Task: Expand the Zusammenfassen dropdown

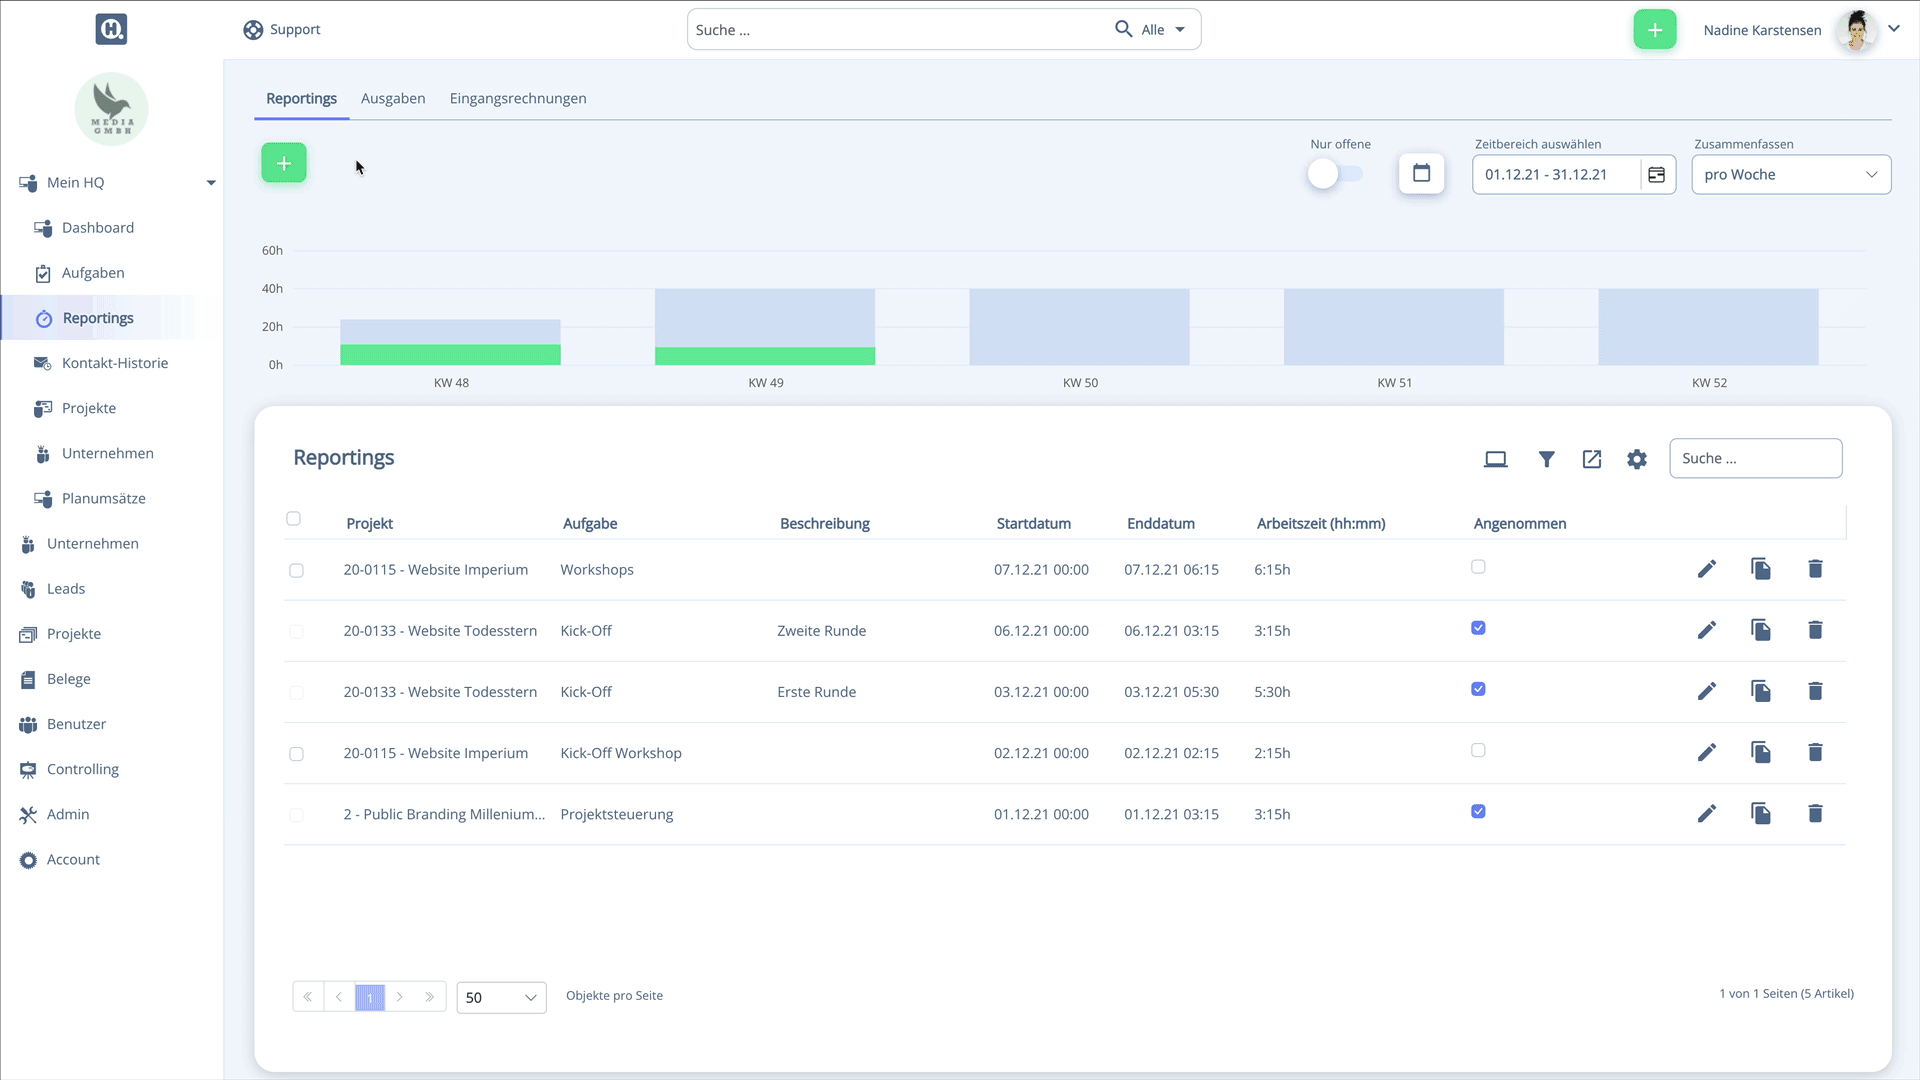Action: point(1791,173)
